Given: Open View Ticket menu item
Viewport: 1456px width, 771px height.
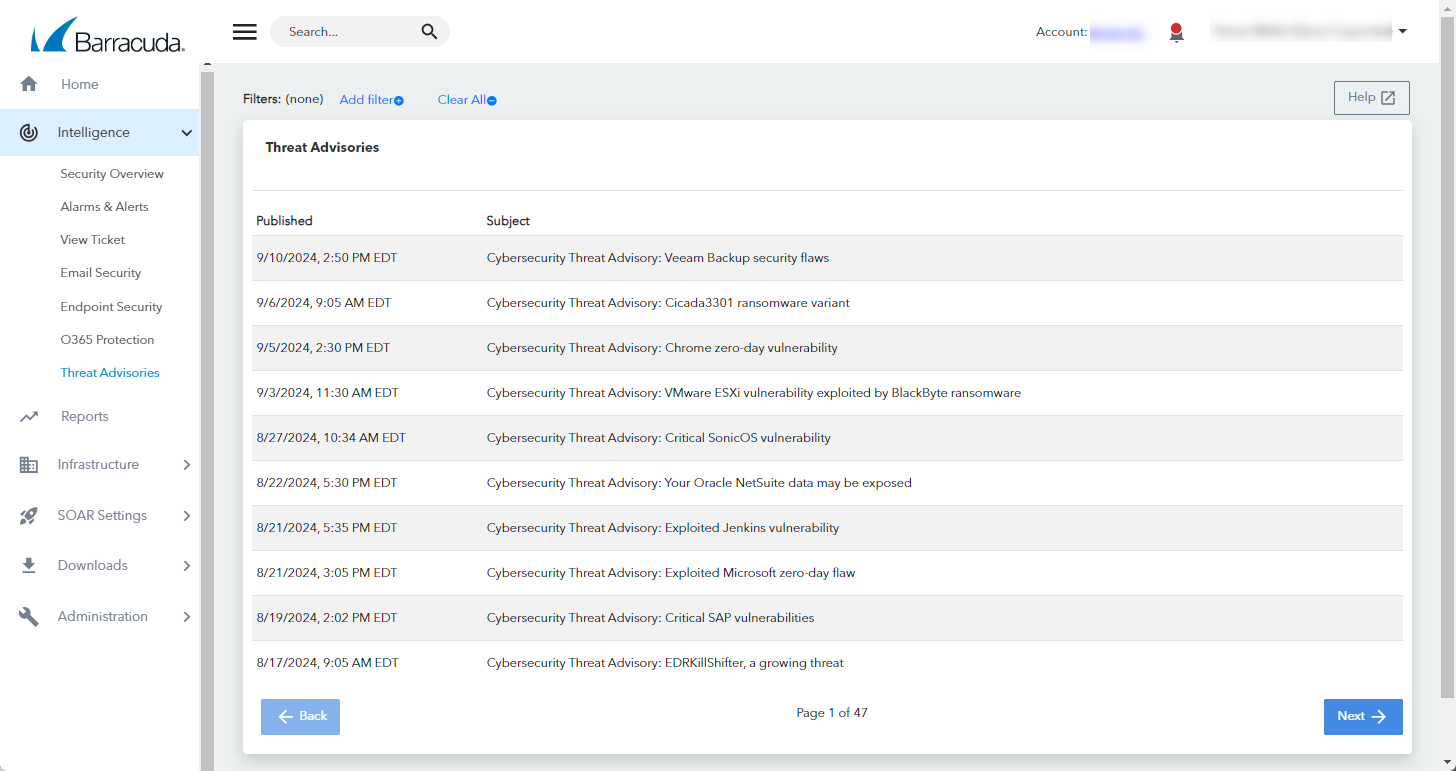Looking at the screenshot, I should pos(93,240).
